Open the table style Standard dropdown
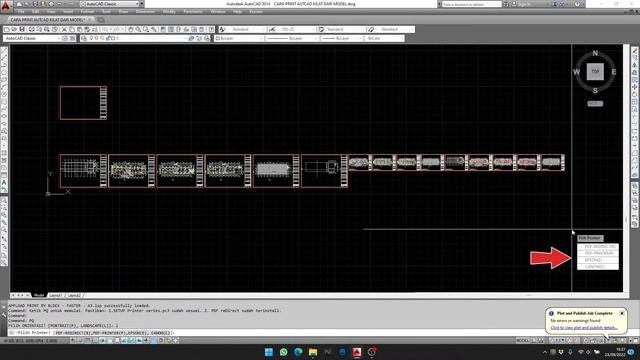640x360 pixels. [x=344, y=29]
